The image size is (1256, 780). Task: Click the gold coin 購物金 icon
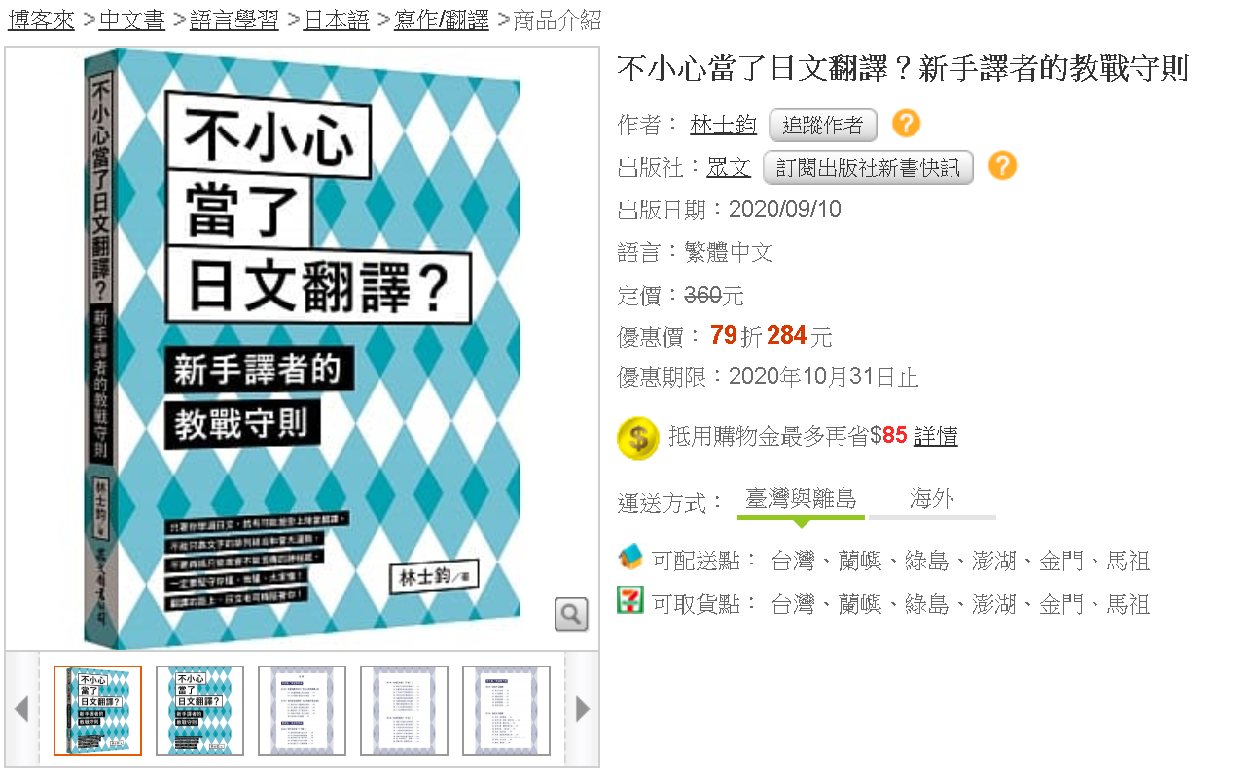(638, 438)
